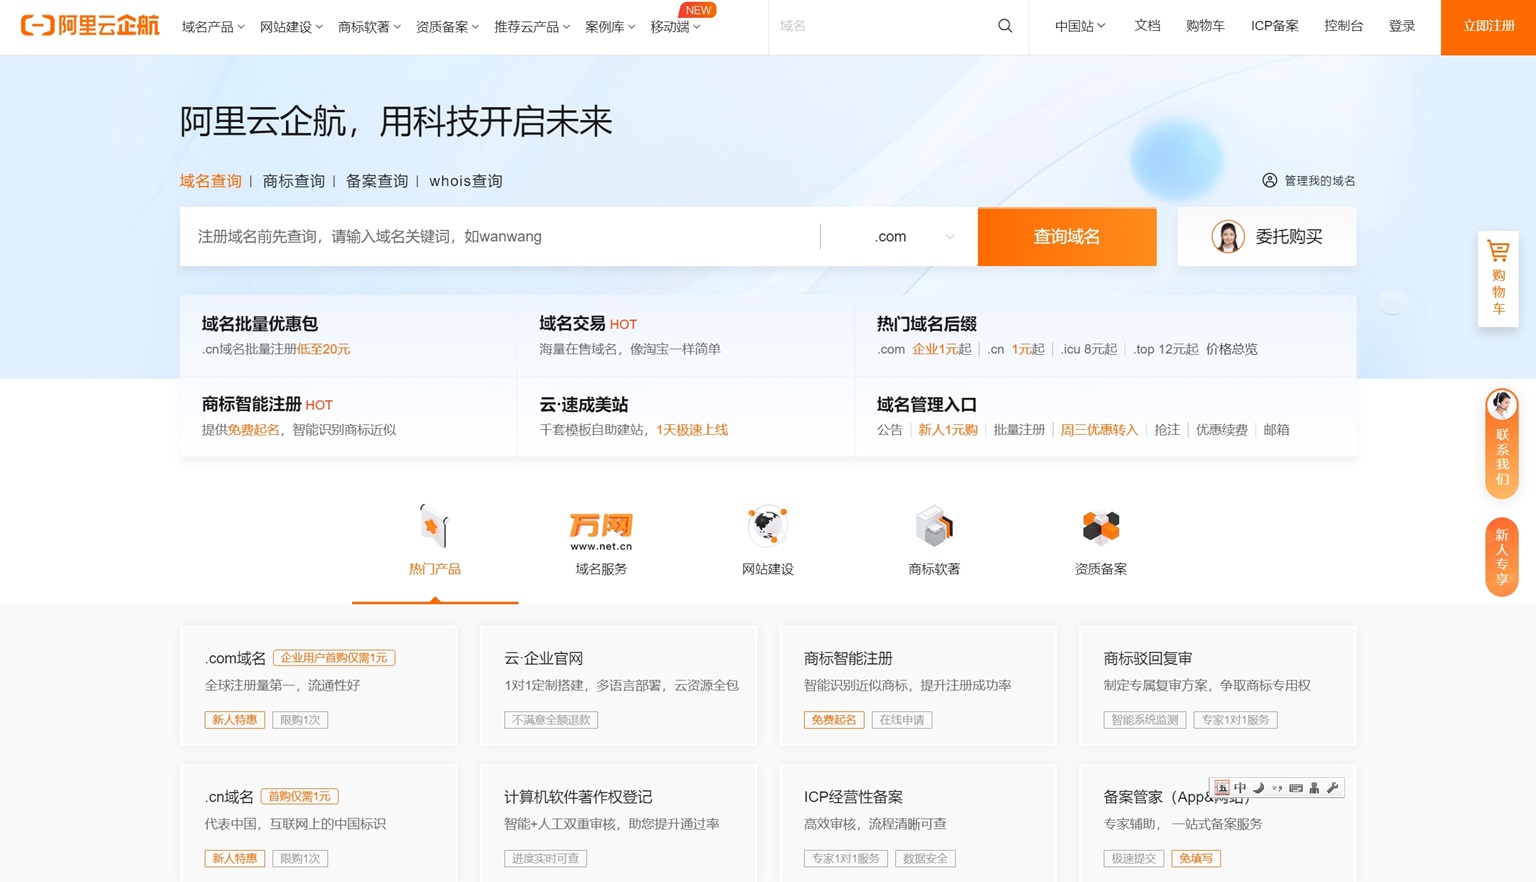Select the 资质备案 cubes icon
The width and height of the screenshot is (1536, 882).
[1100, 527]
